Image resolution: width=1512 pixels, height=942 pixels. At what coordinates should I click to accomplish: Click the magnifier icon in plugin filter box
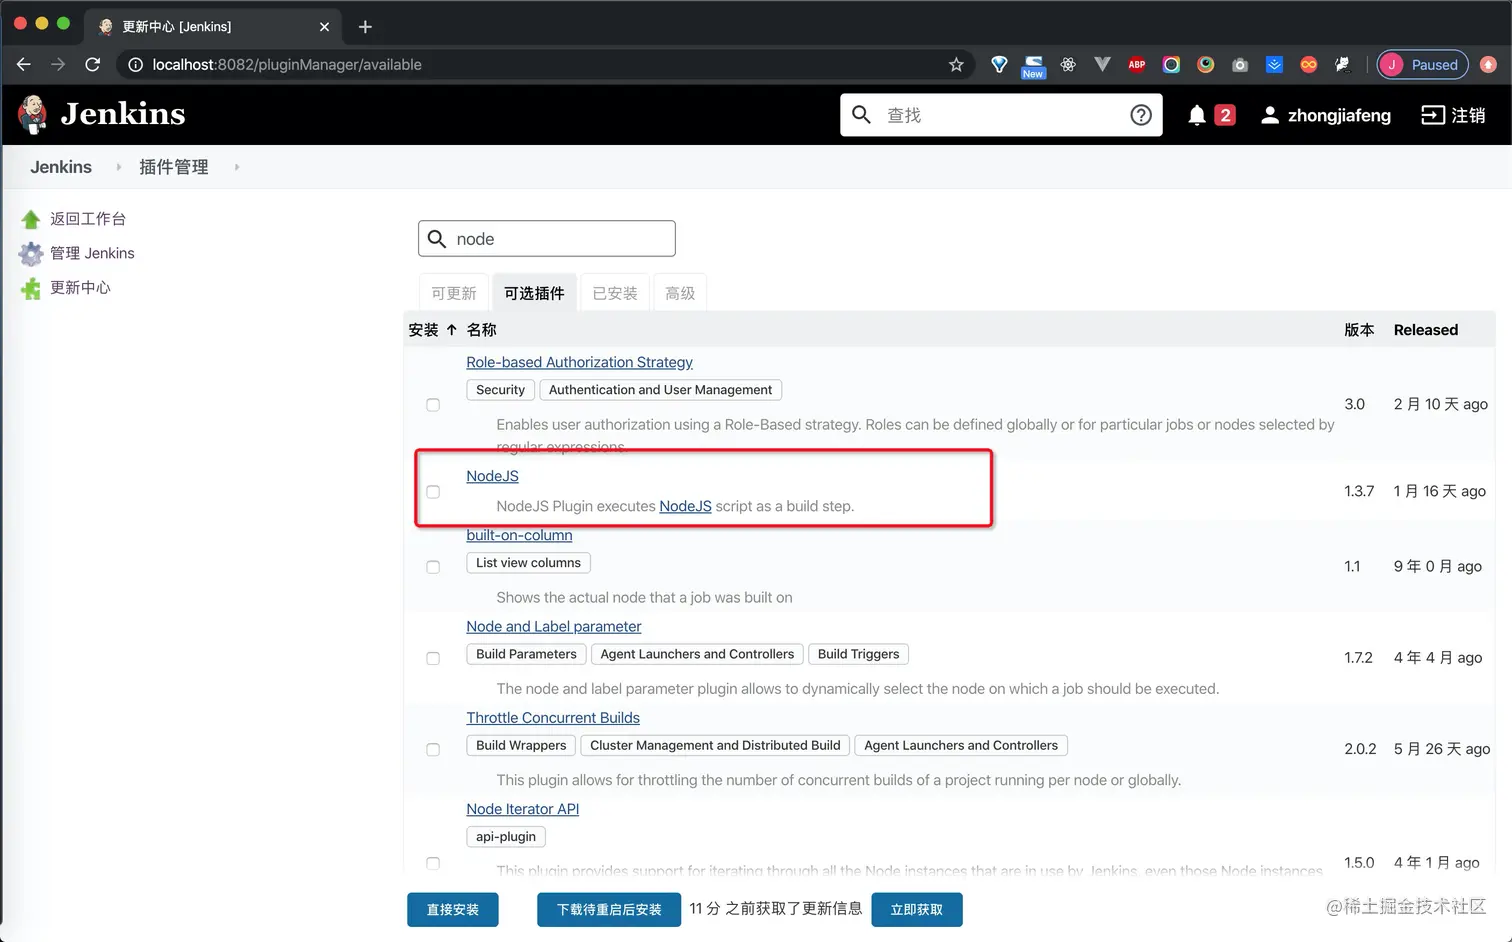437,239
